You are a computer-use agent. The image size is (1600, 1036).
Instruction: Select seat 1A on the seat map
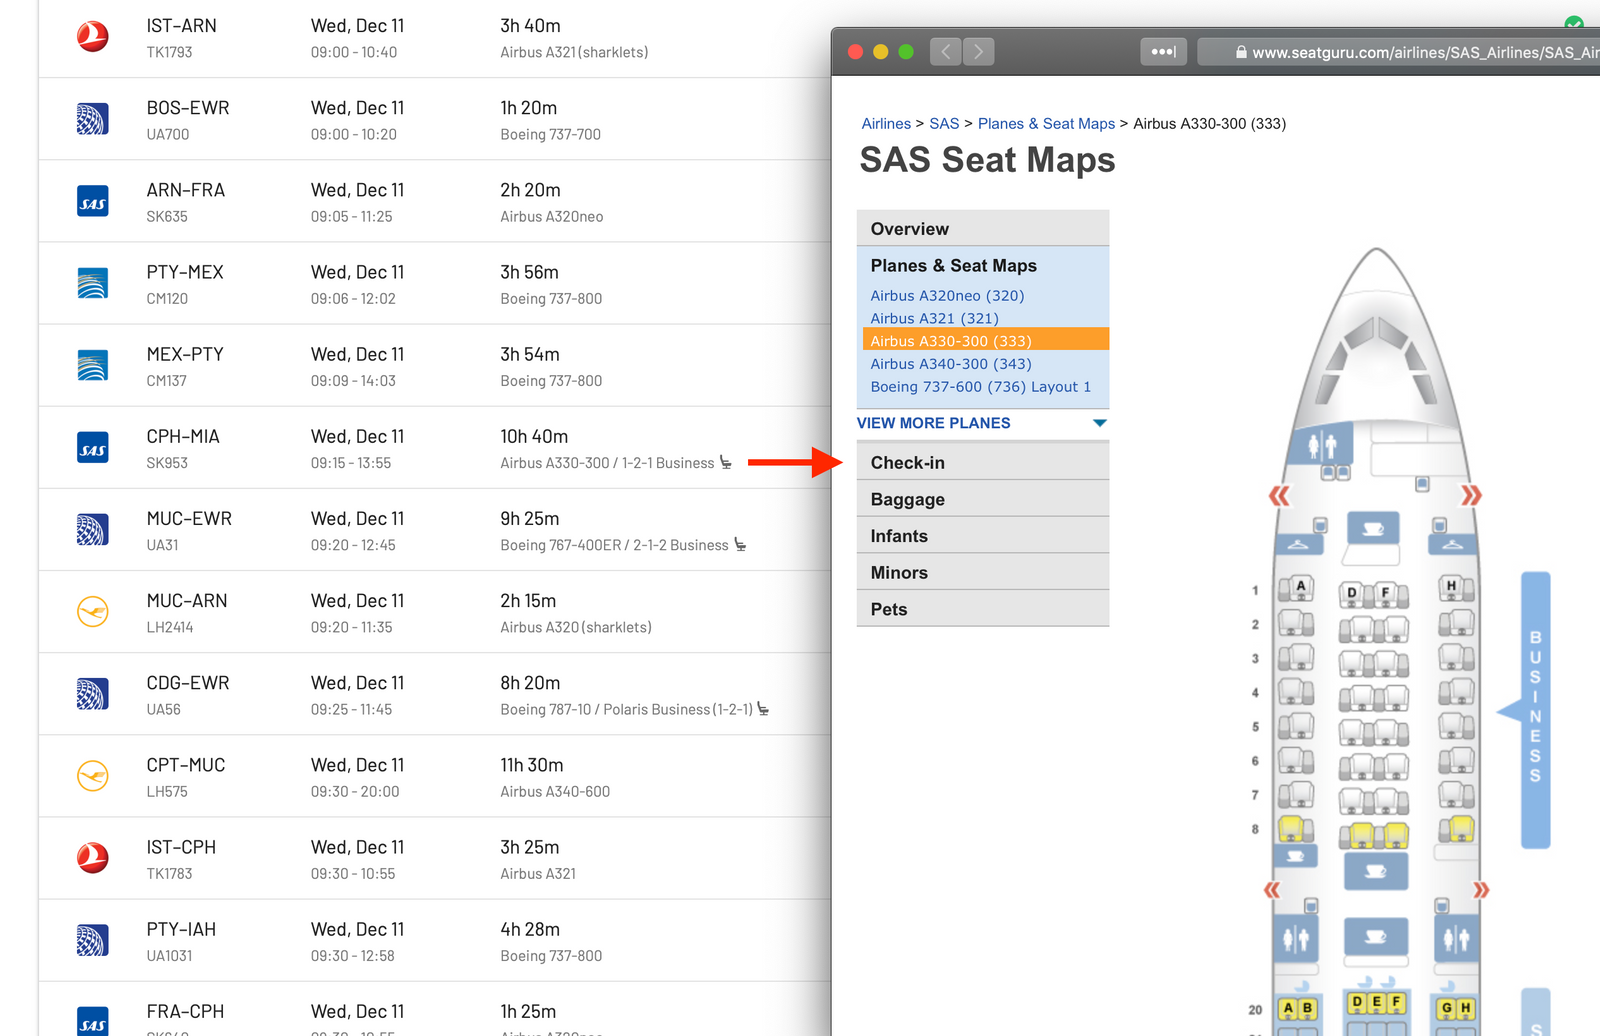click(x=1300, y=588)
